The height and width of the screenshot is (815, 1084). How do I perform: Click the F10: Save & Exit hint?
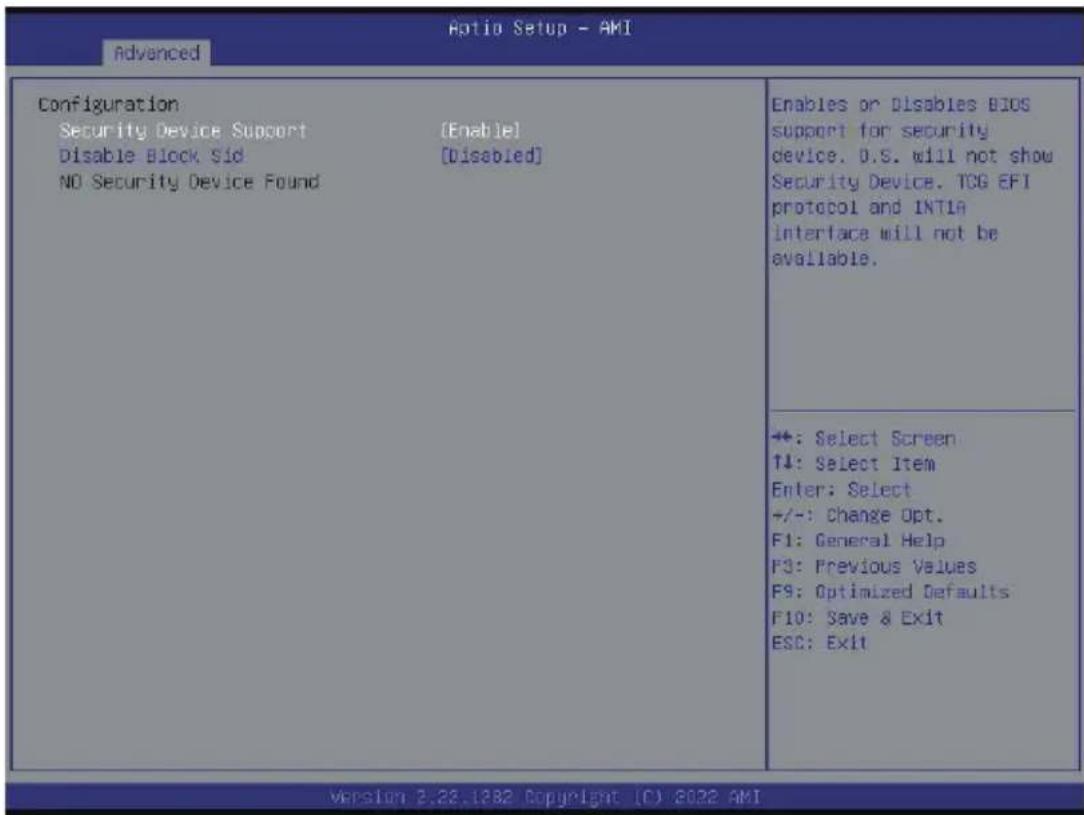coord(858,617)
